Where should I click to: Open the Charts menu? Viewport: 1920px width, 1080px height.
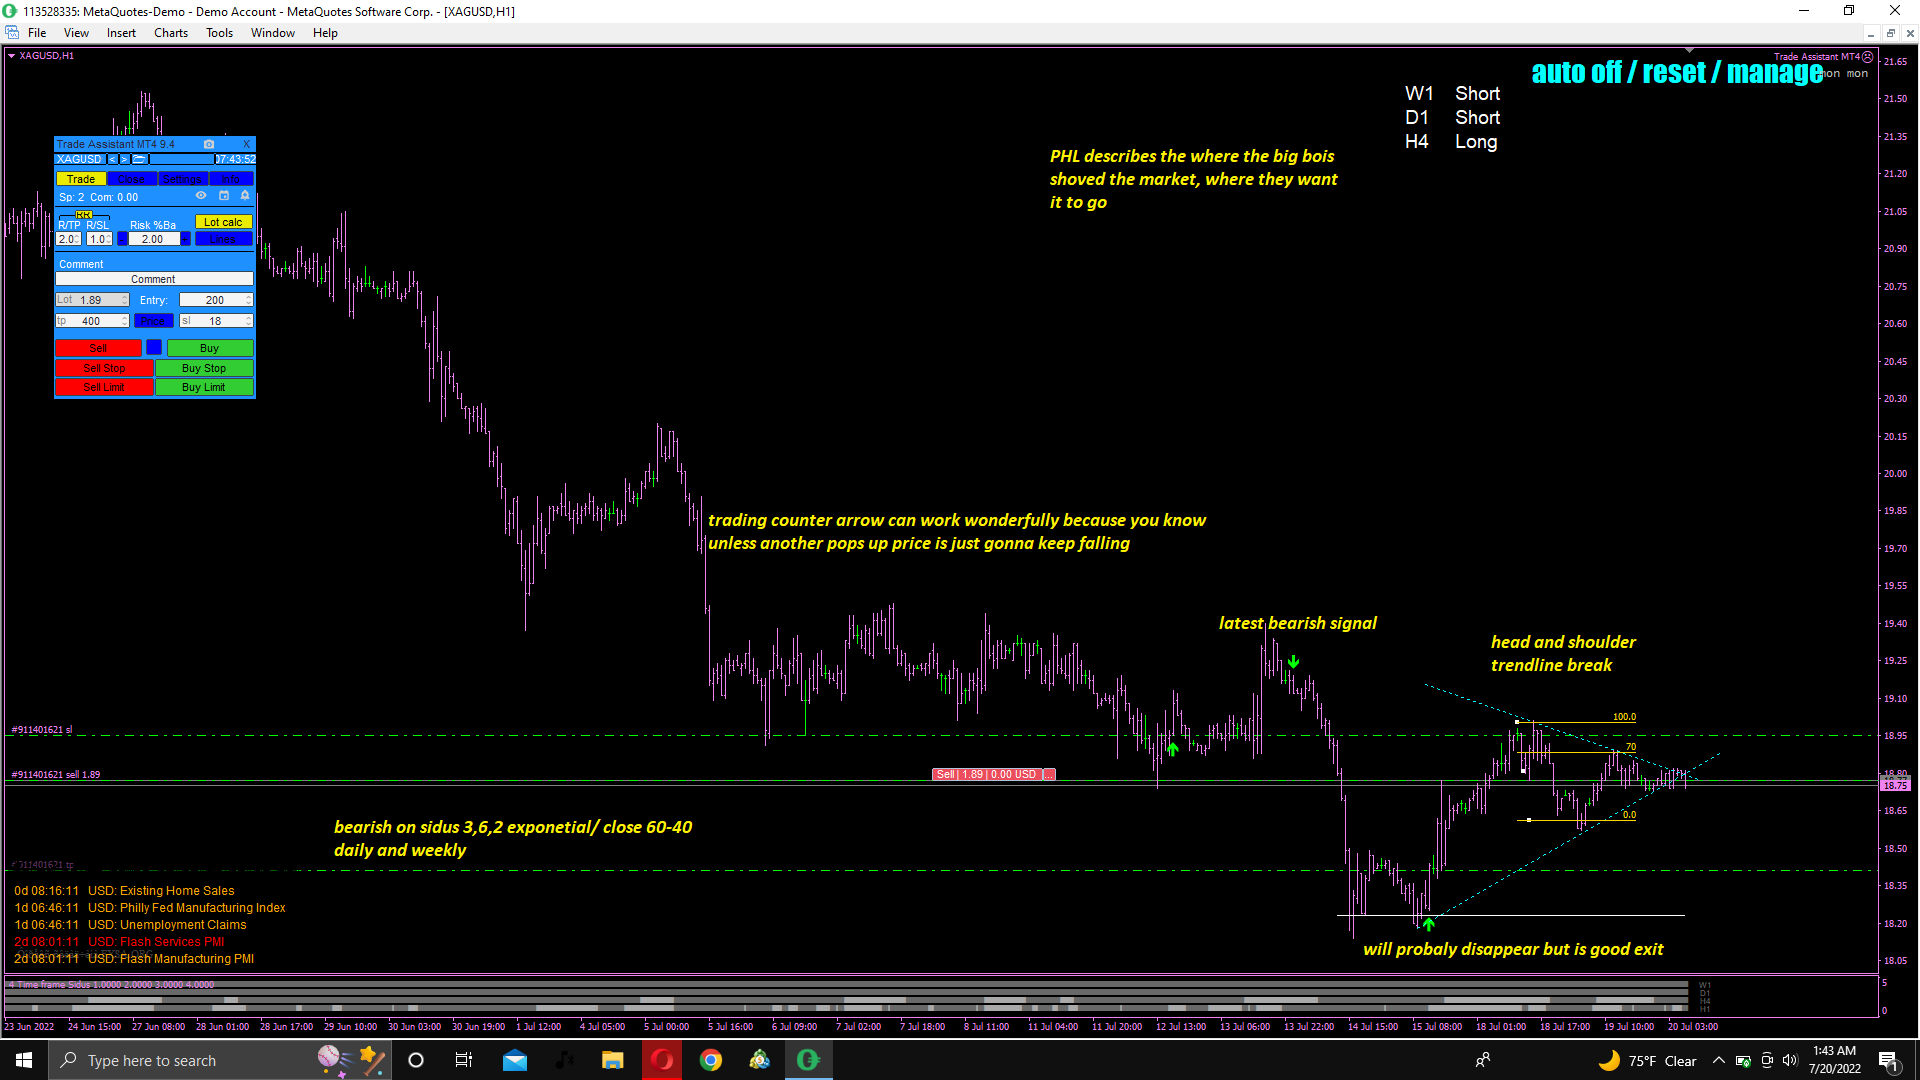pyautogui.click(x=171, y=33)
